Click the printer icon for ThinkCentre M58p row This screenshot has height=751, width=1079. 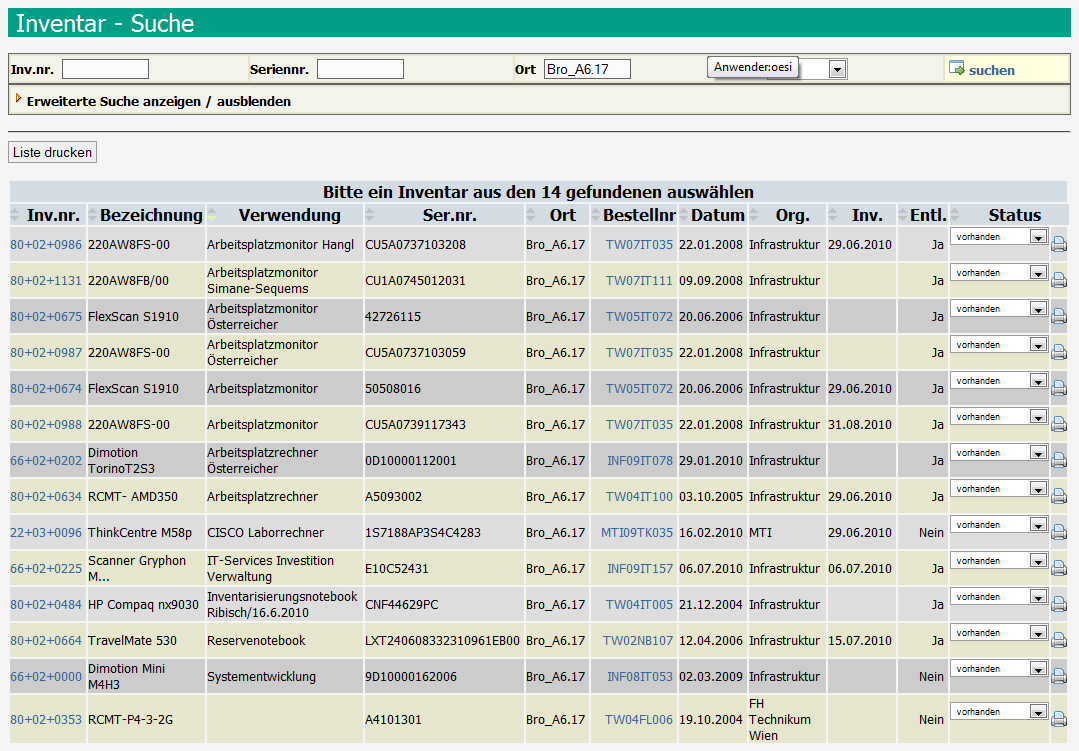coord(1058,533)
